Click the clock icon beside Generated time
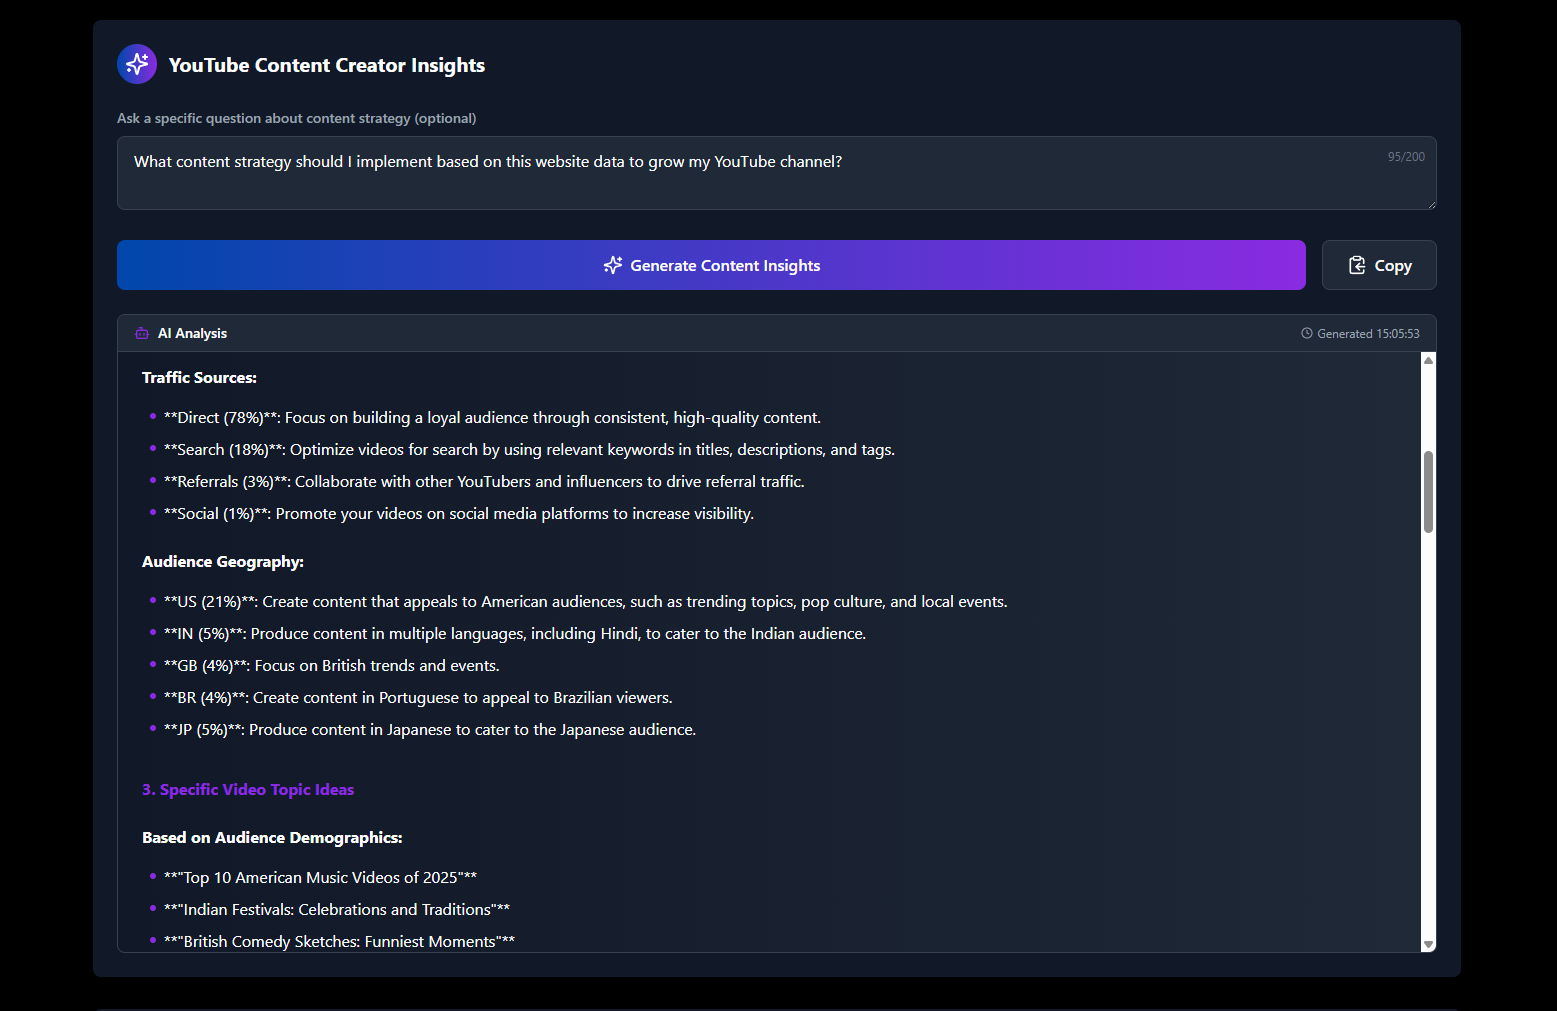Image resolution: width=1557 pixels, height=1011 pixels. pyautogui.click(x=1306, y=333)
